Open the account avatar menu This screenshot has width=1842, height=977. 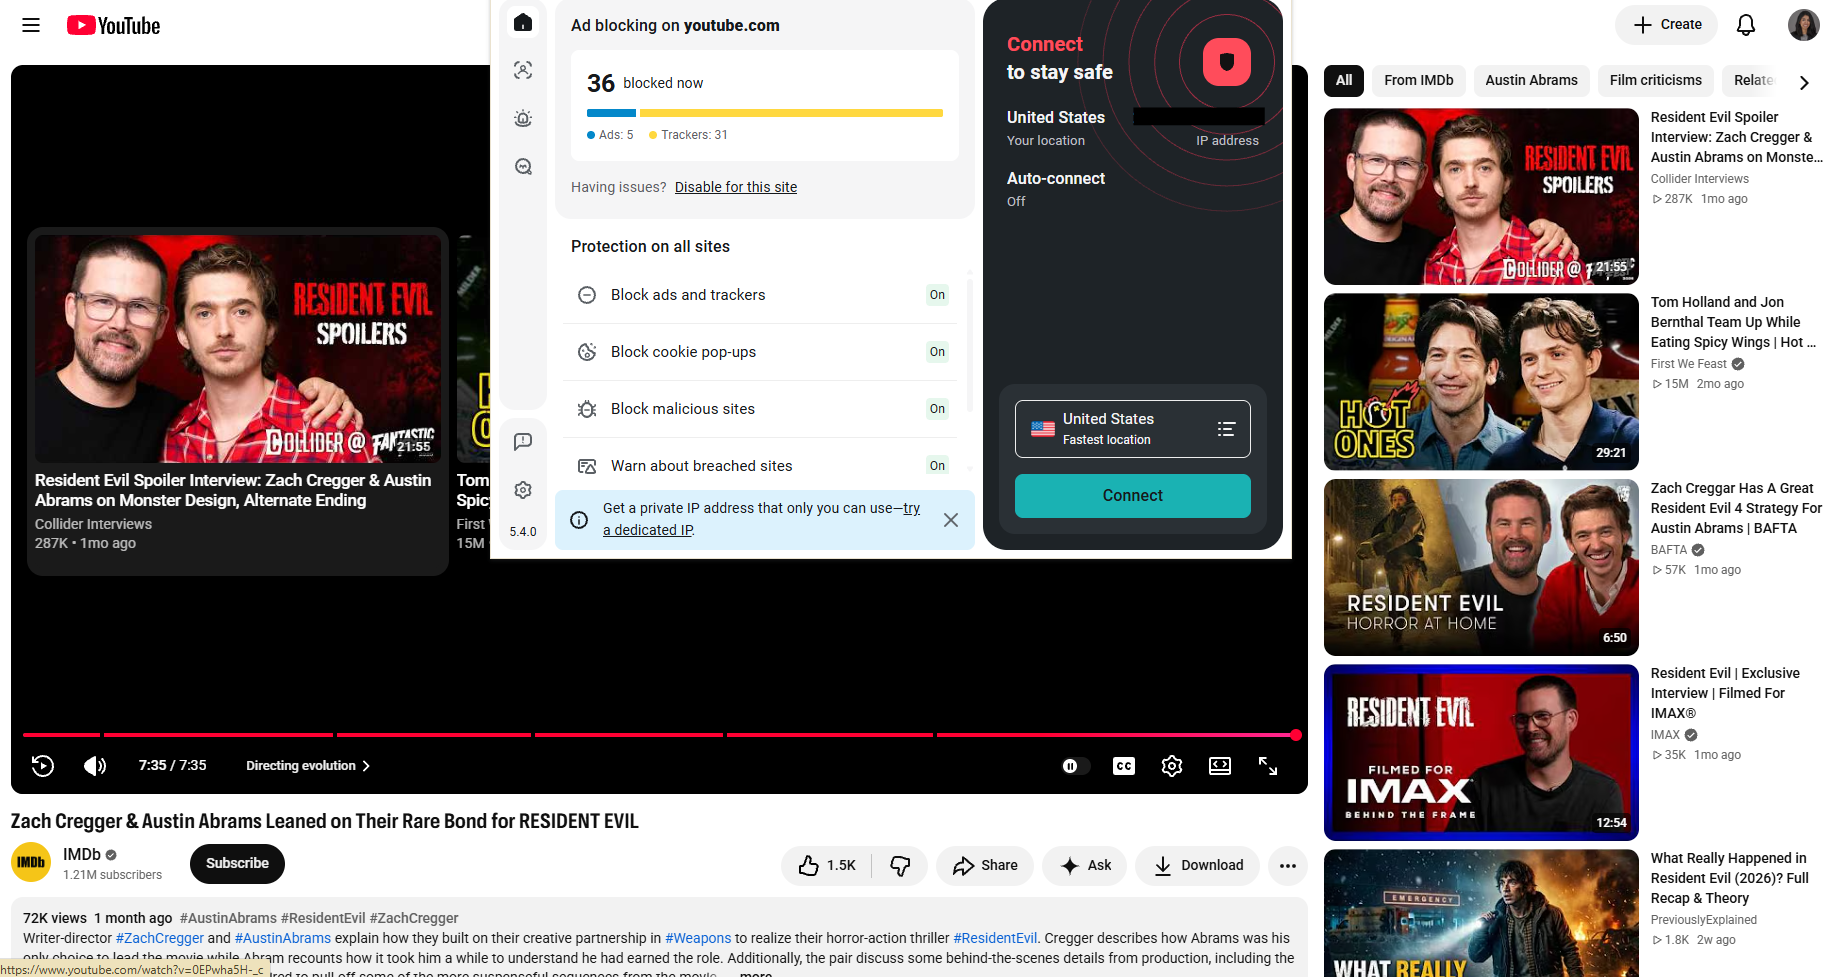coord(1804,25)
